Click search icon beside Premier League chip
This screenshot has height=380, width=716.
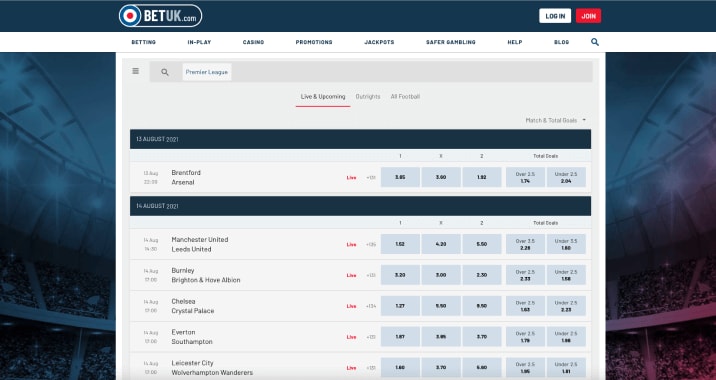pos(165,72)
